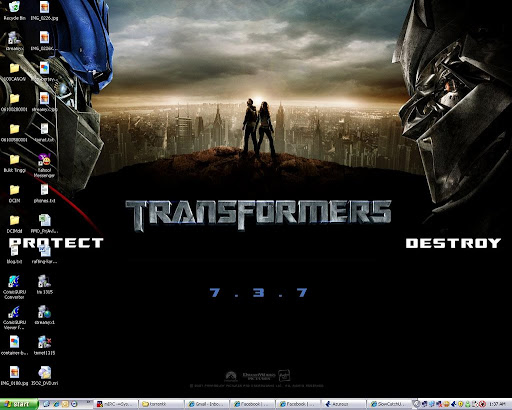This screenshot has width=512, height=410.
Task: Open the streamyx1 network shortcut with globe
Action: pyautogui.click(x=44, y=315)
